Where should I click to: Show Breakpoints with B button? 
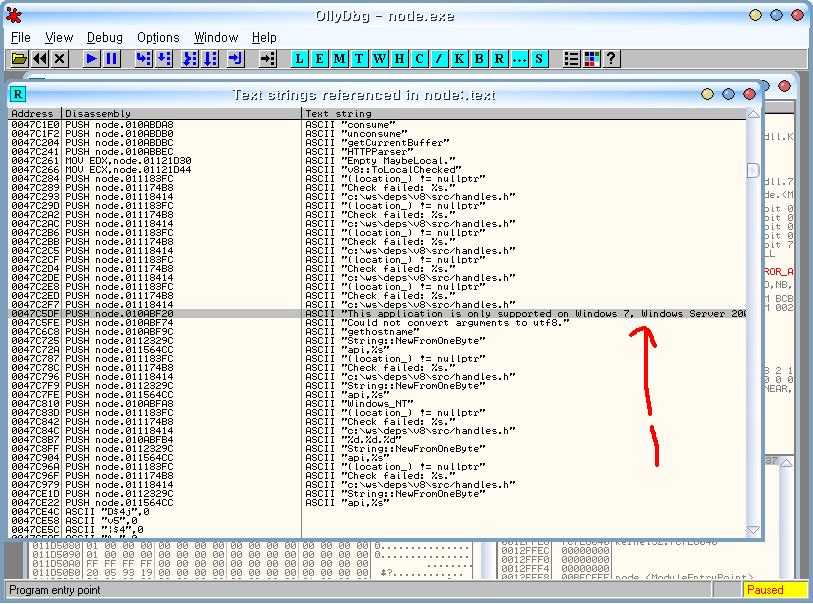479,59
